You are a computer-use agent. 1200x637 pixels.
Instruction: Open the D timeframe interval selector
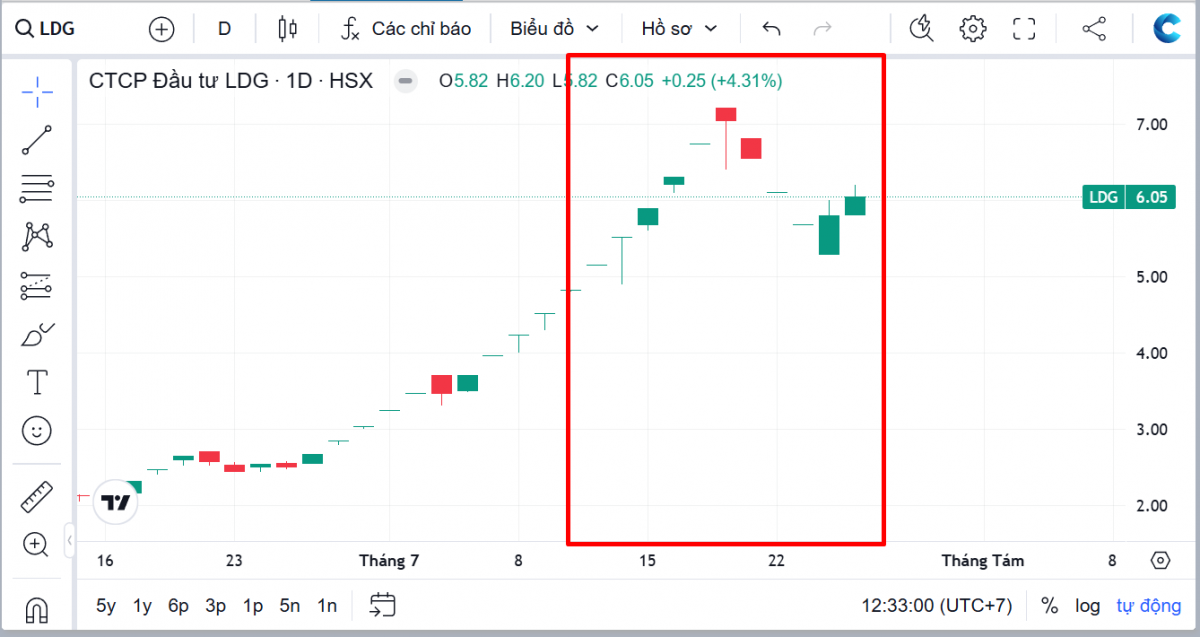(x=224, y=28)
